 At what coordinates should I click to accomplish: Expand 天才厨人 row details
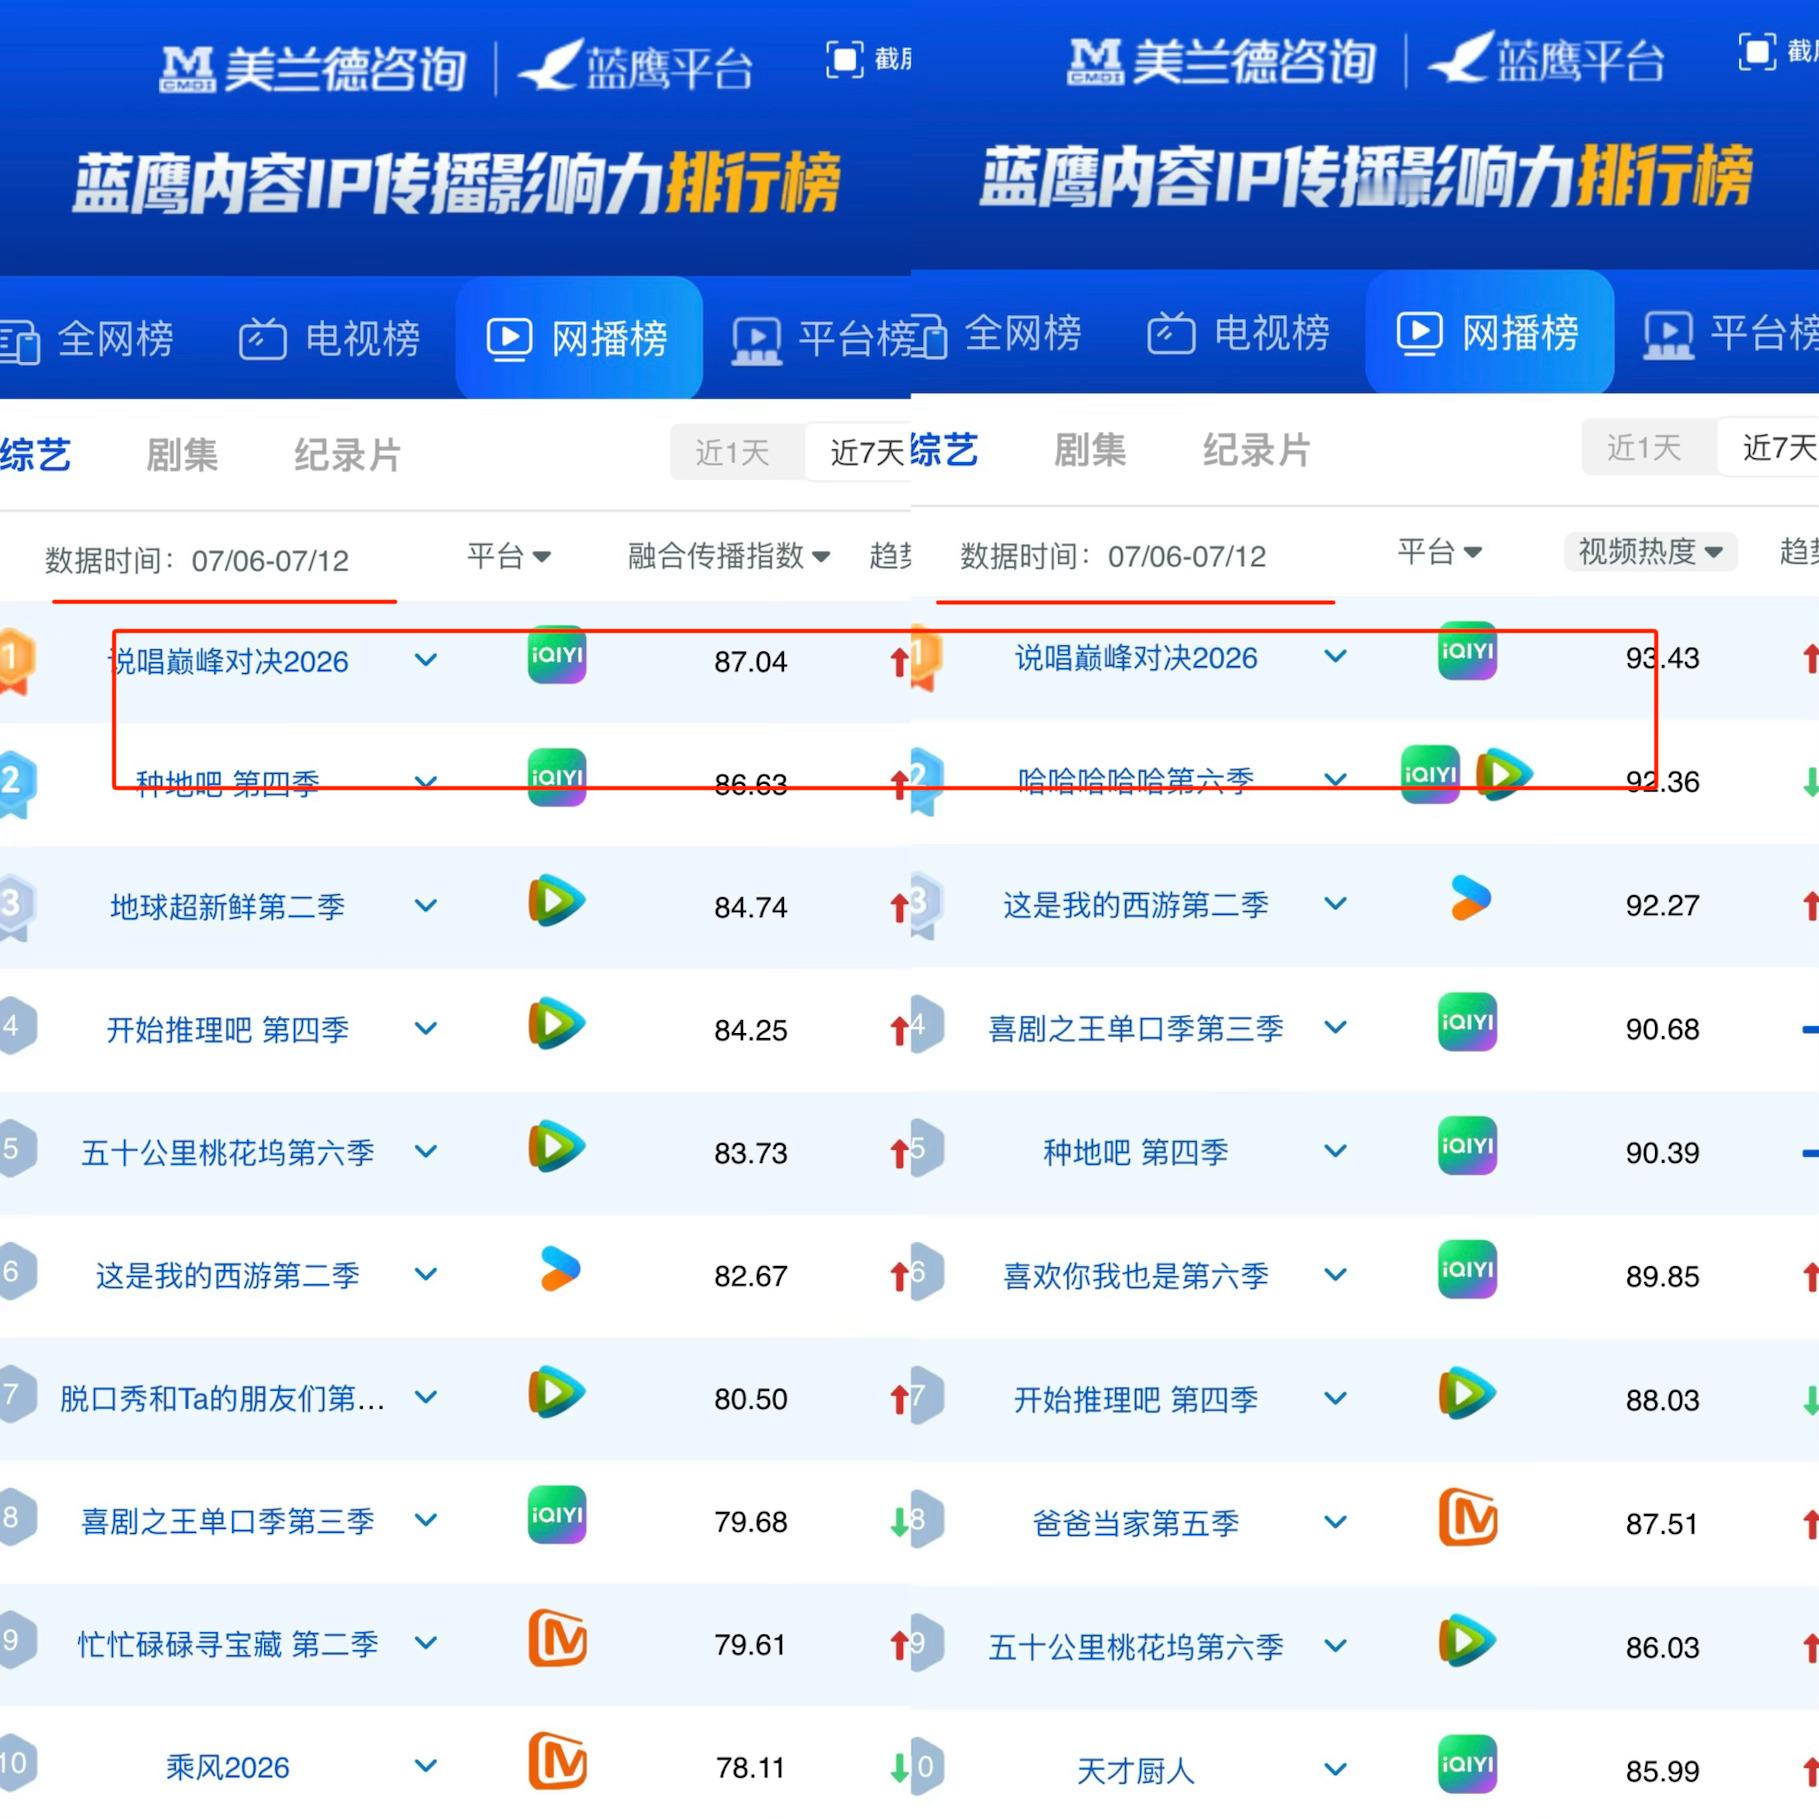click(1336, 1770)
